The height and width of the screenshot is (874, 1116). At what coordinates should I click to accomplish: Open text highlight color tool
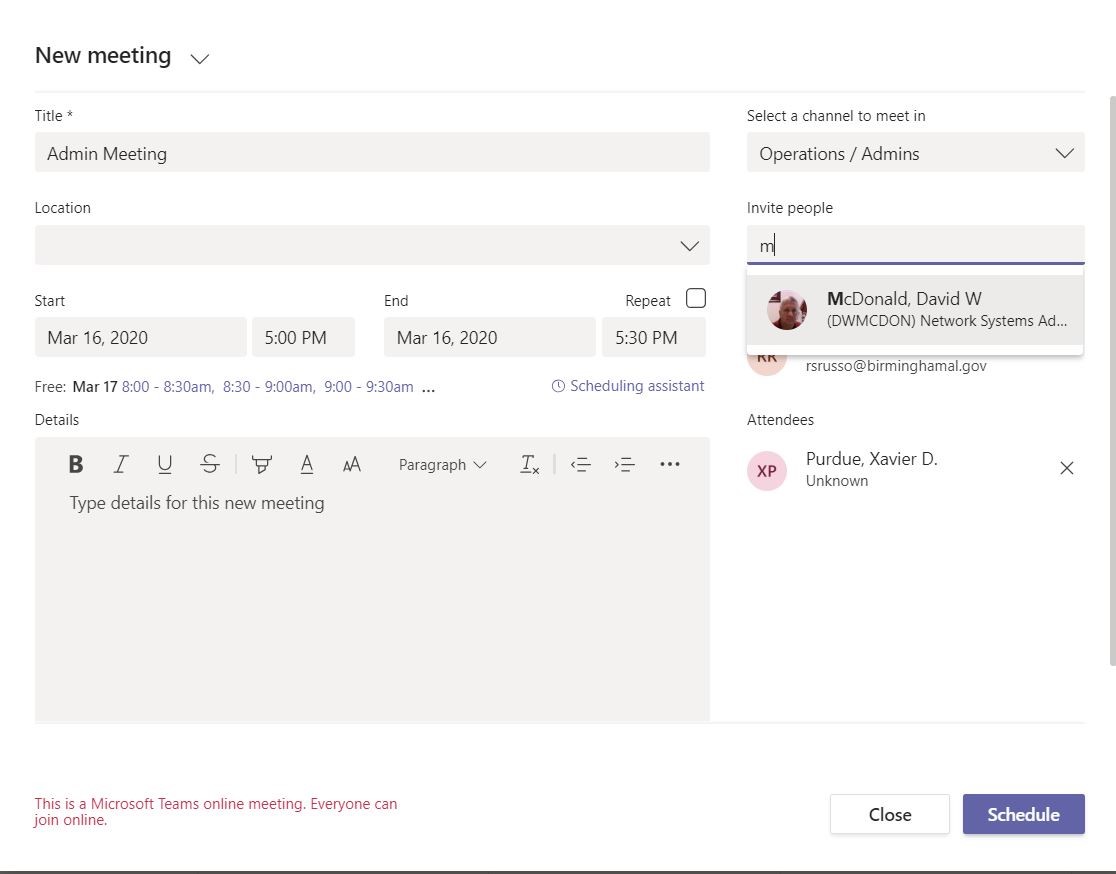pyautogui.click(x=262, y=464)
